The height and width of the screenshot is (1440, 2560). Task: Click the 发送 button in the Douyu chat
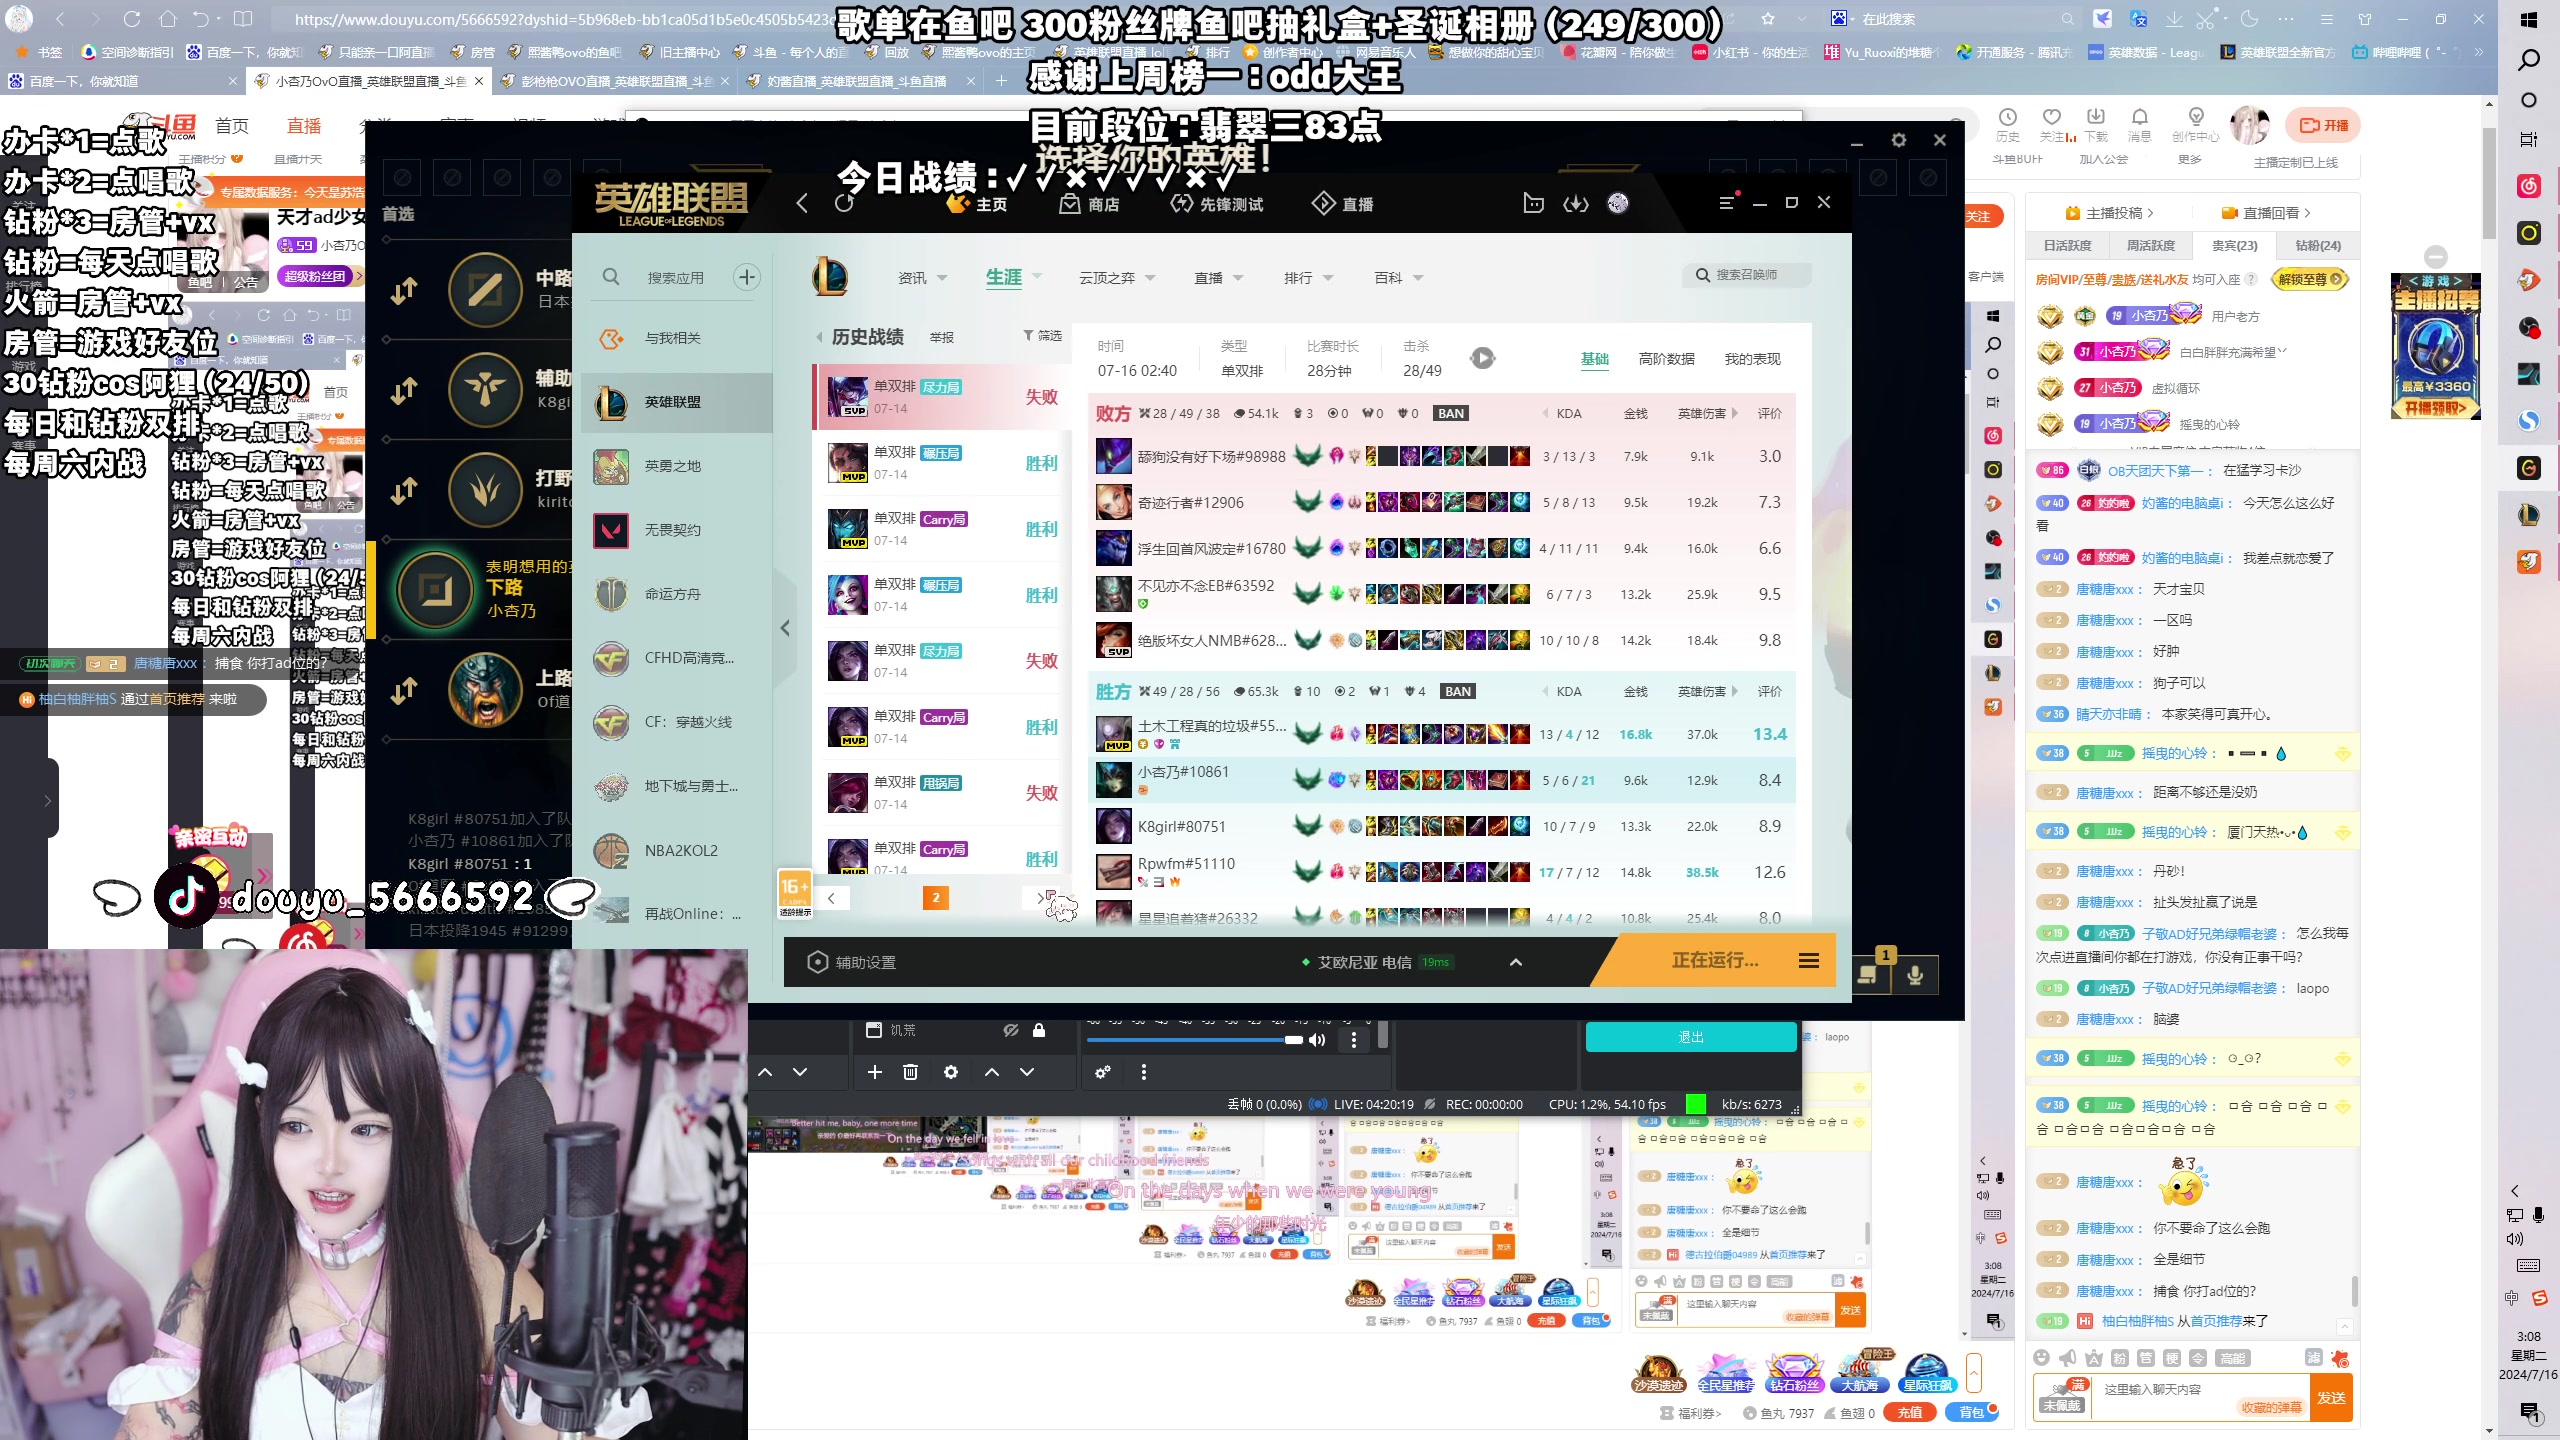(x=2331, y=1397)
